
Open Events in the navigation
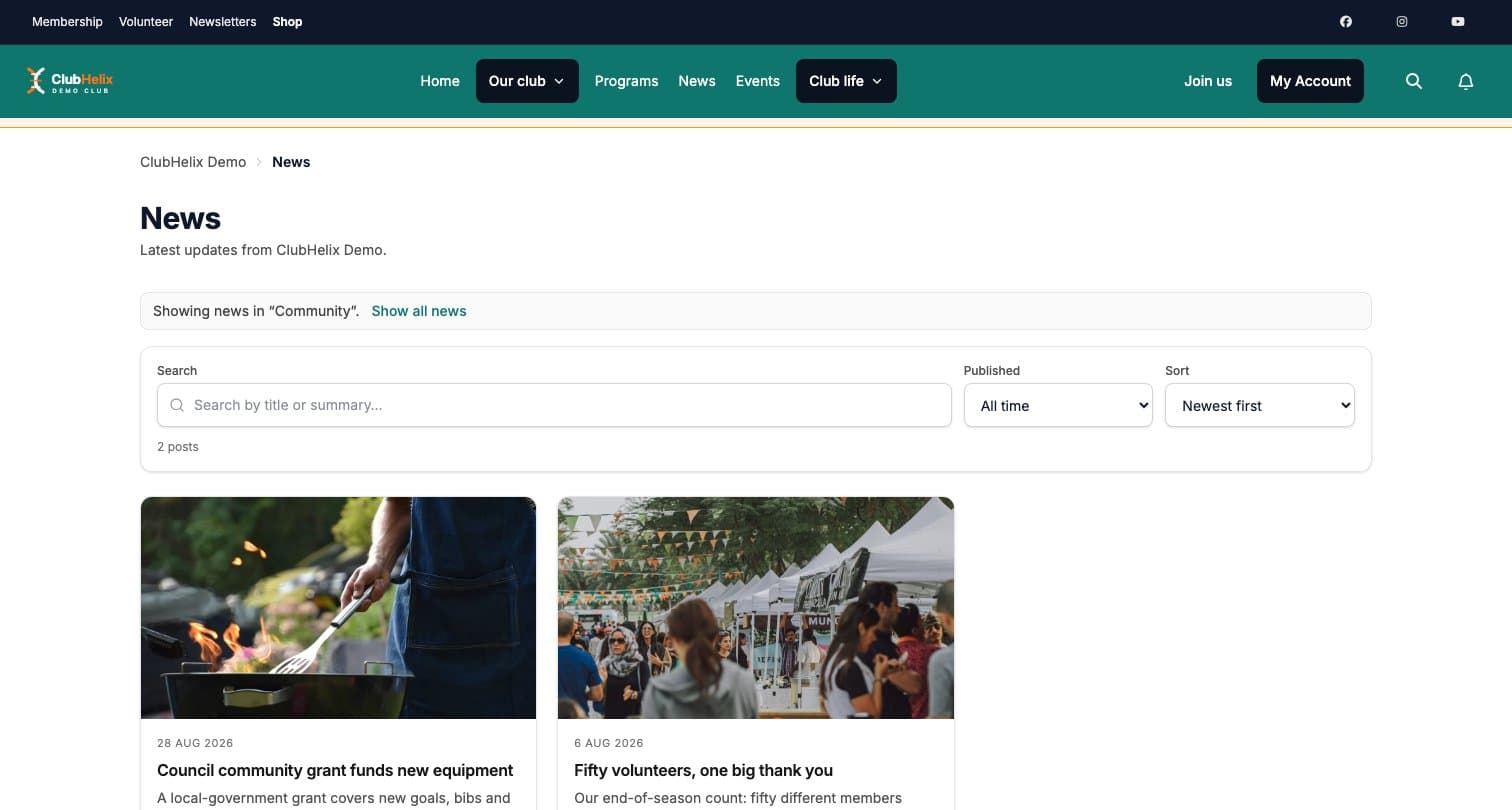(x=758, y=81)
